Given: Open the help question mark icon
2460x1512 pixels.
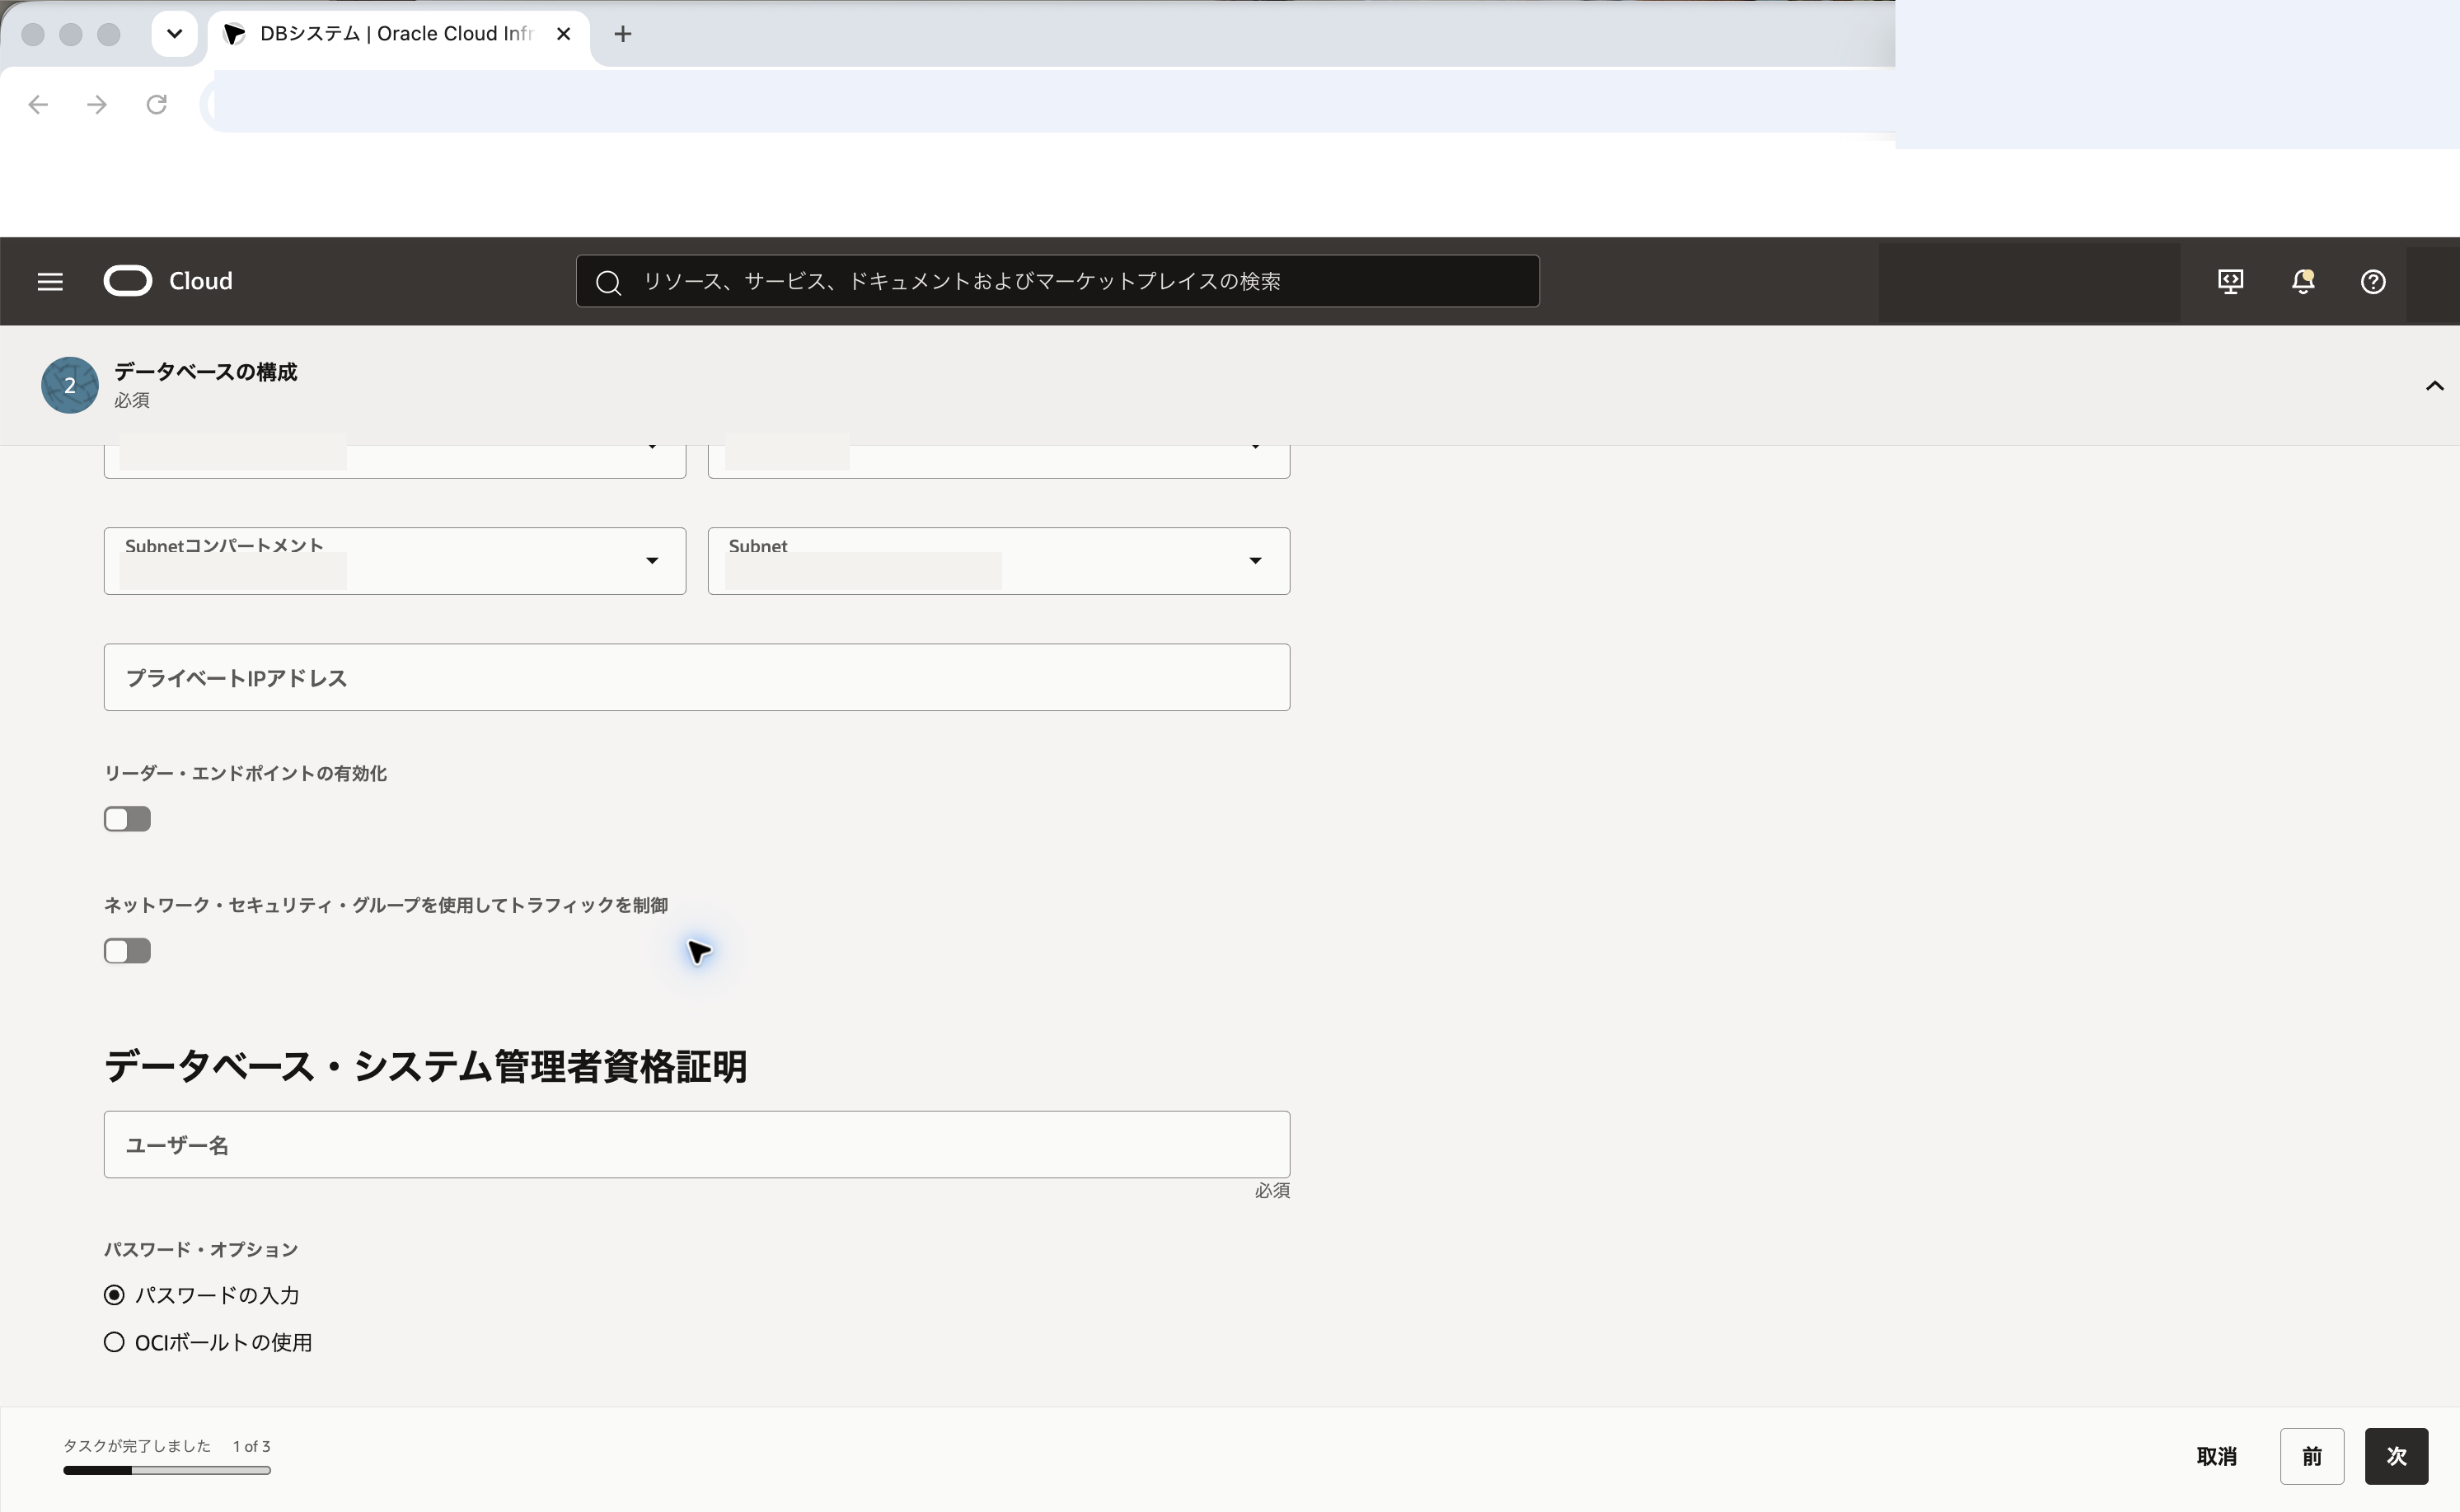Looking at the screenshot, I should 2373,282.
